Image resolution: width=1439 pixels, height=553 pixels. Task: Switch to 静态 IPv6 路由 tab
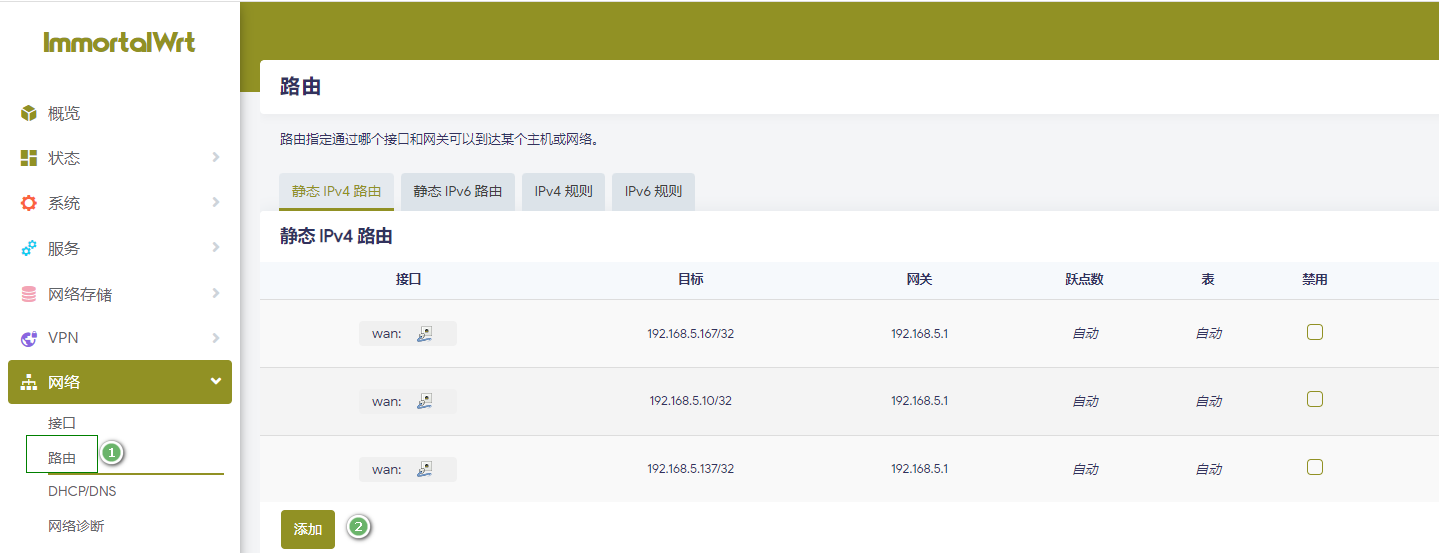tap(457, 191)
